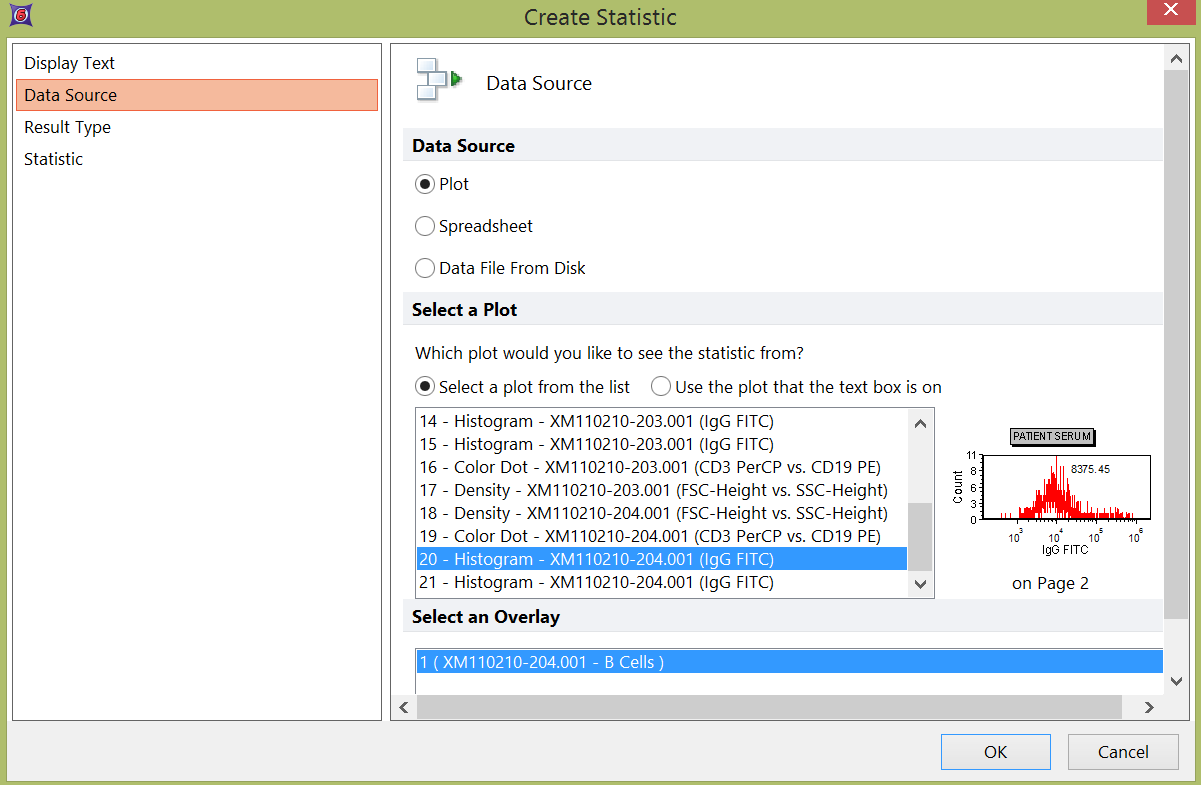The image size is (1201, 785).
Task: Click the Cancel button
Action: pyautogui.click(x=1123, y=752)
